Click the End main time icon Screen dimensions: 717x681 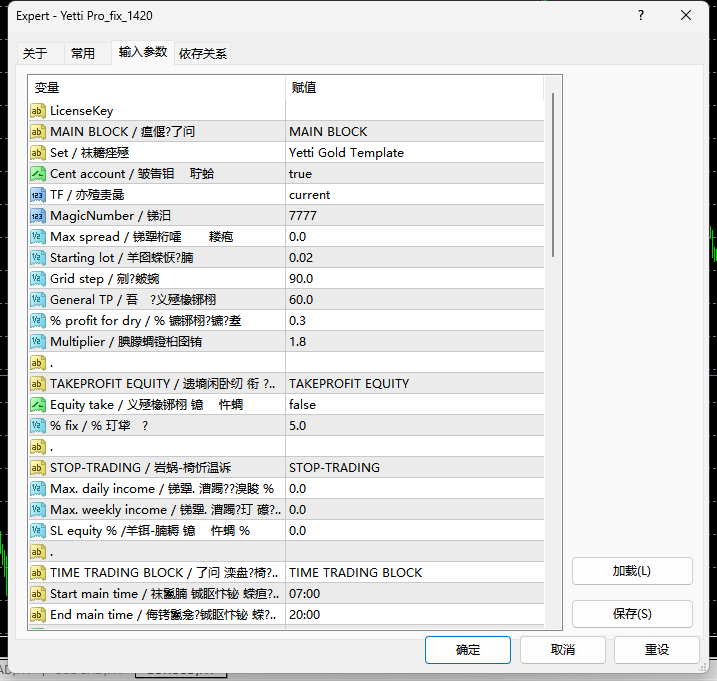pos(38,615)
